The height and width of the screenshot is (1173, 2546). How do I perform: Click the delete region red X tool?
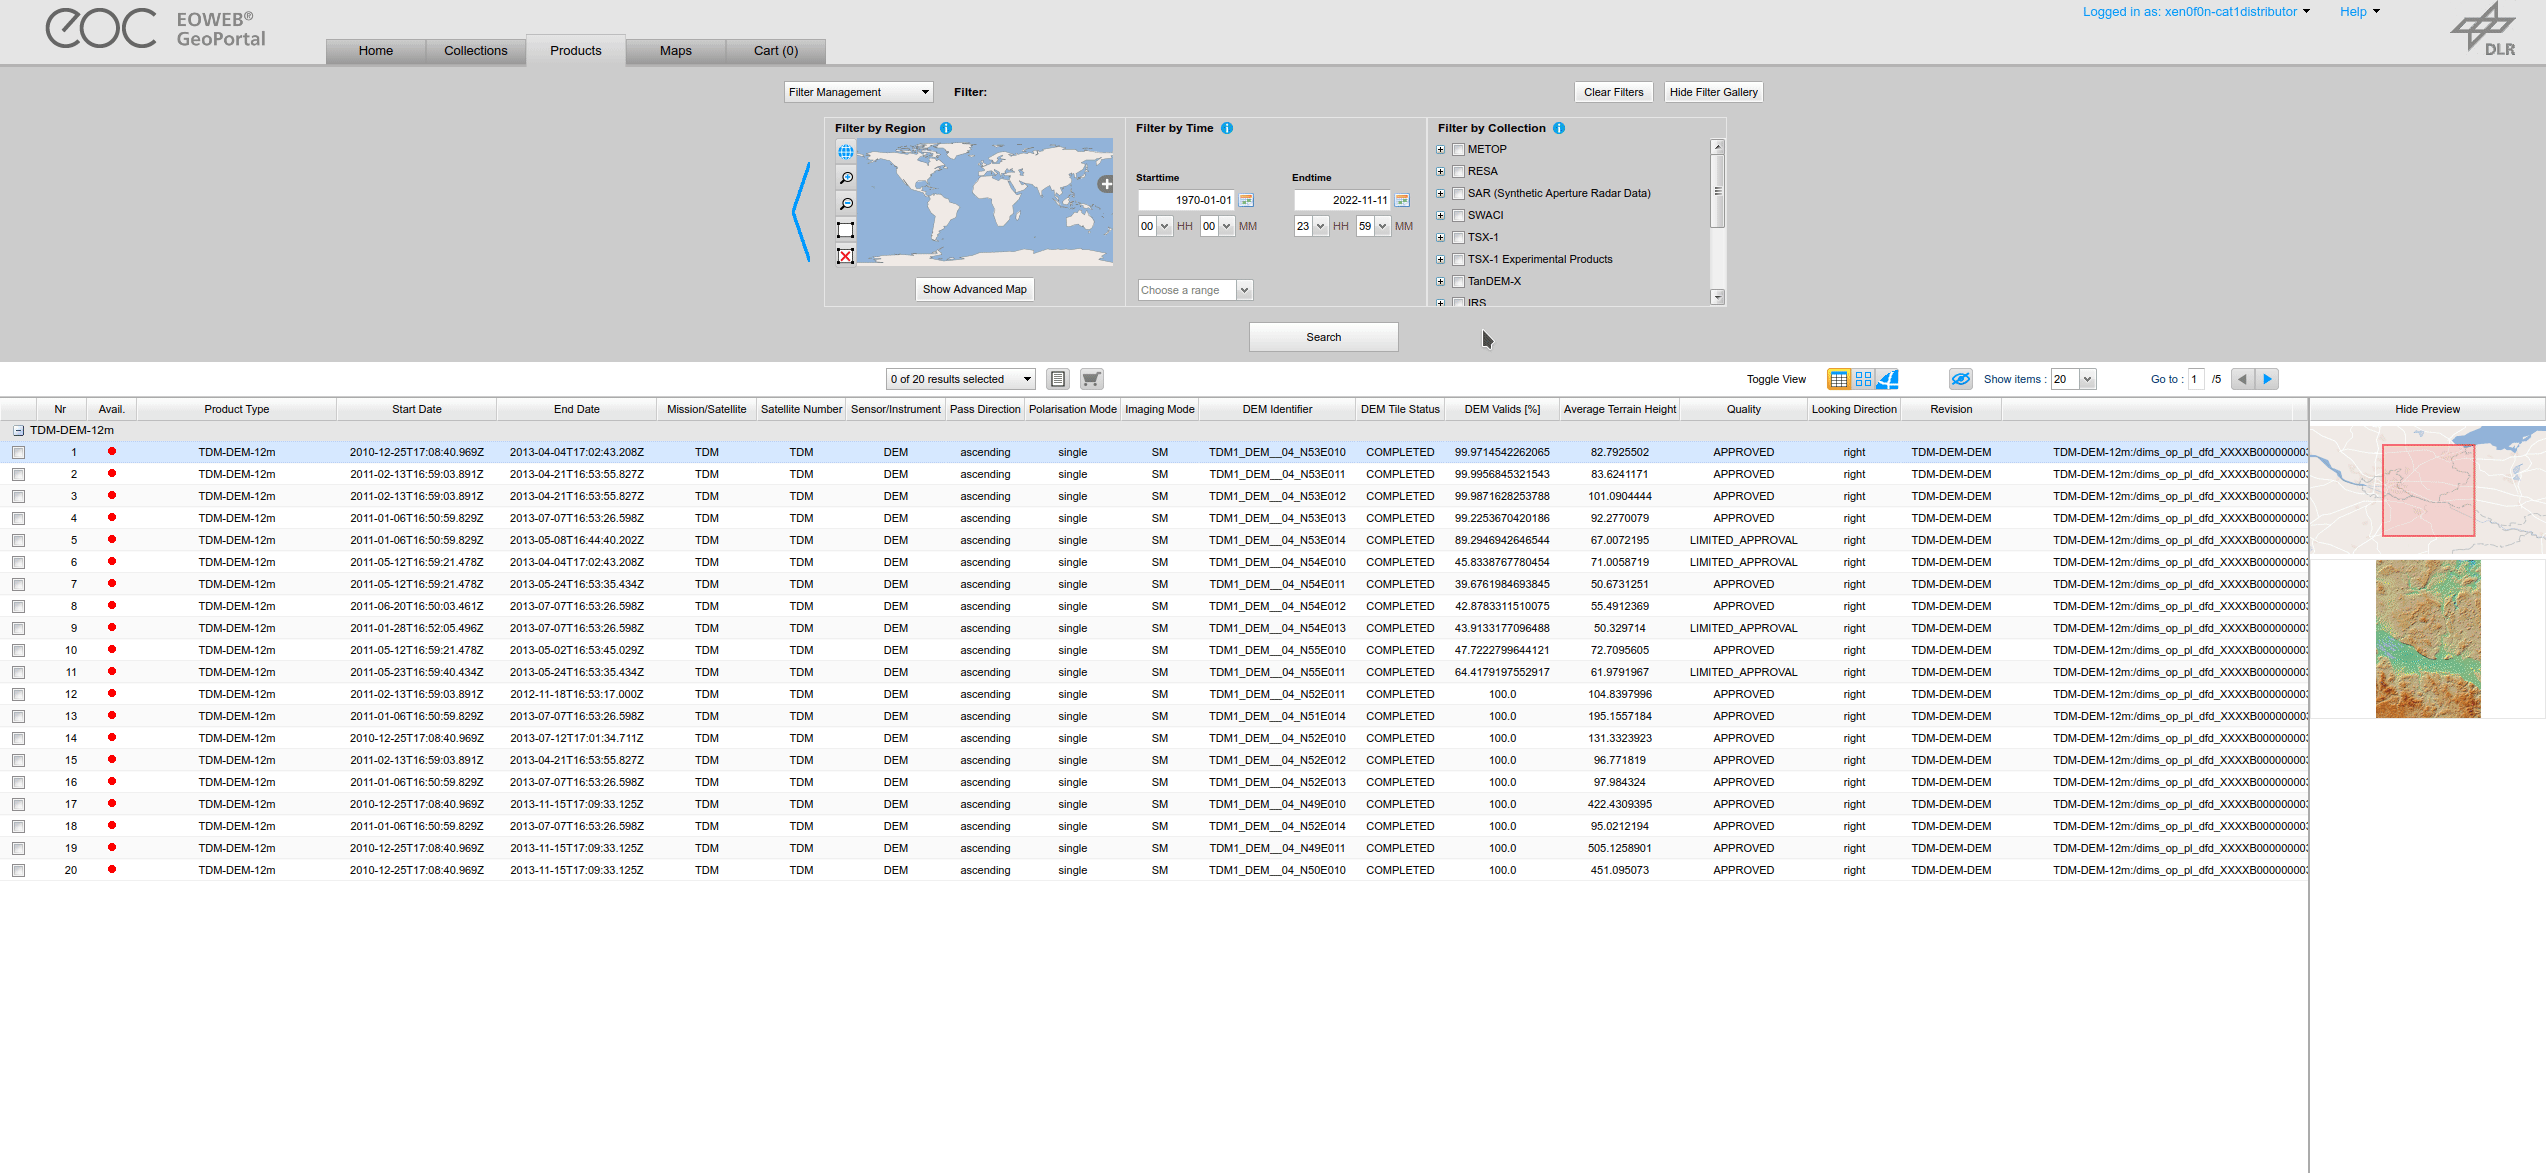pyautogui.click(x=846, y=256)
